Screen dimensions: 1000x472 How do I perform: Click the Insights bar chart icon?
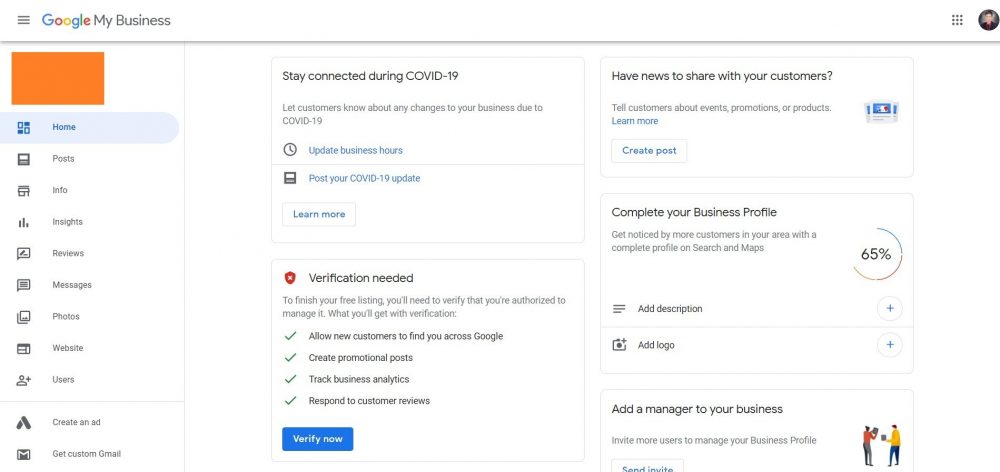pos(24,222)
